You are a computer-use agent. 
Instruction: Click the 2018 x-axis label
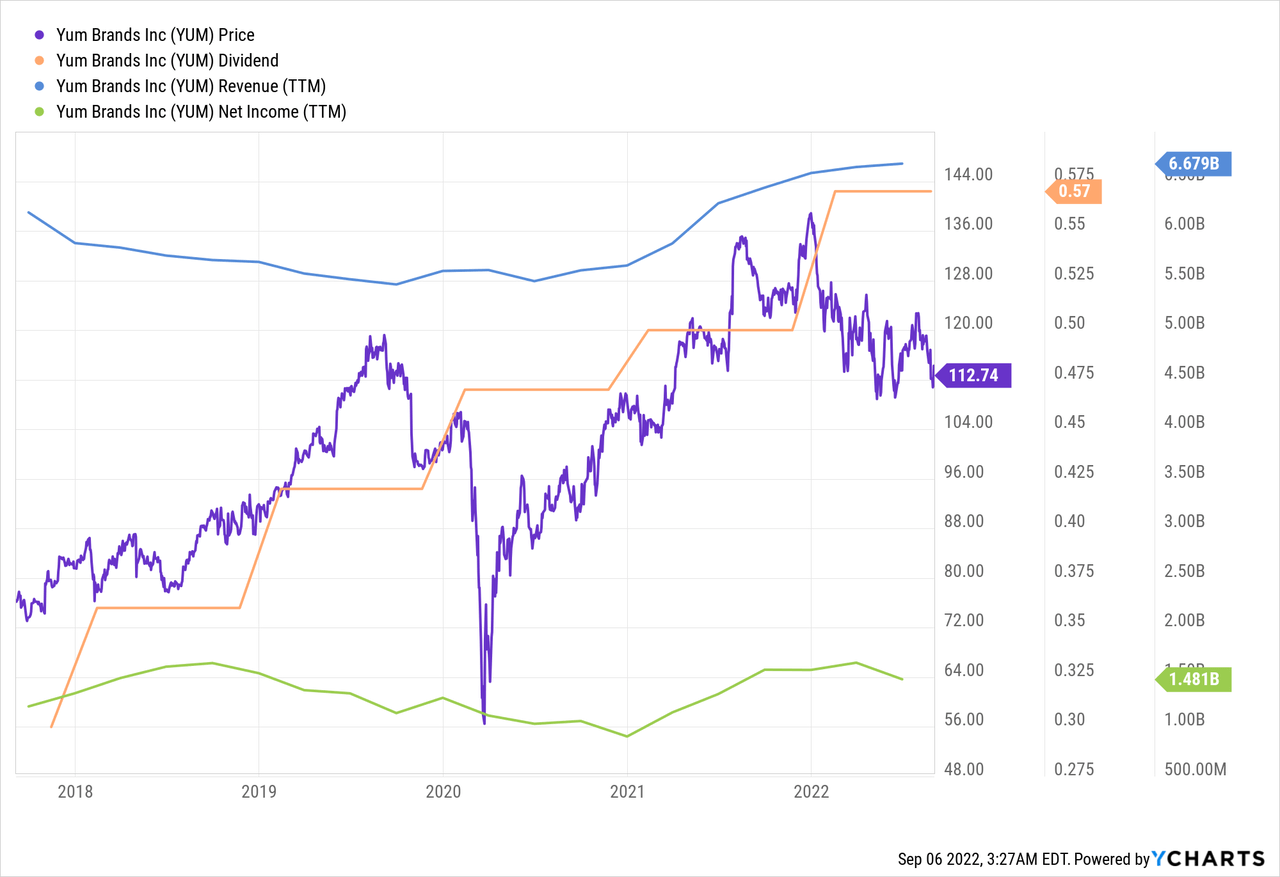pyautogui.click(x=75, y=793)
